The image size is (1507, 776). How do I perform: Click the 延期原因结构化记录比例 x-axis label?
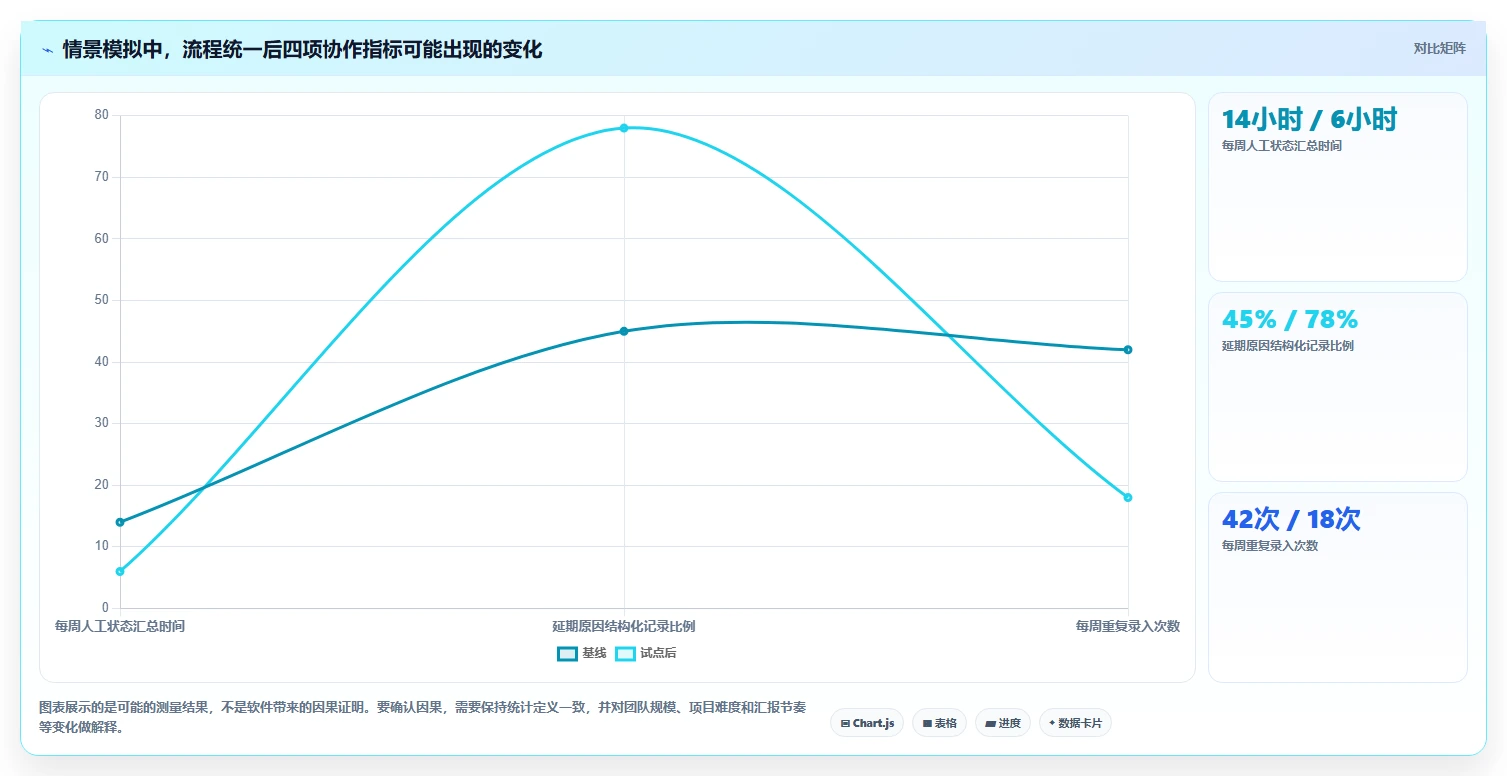point(624,626)
